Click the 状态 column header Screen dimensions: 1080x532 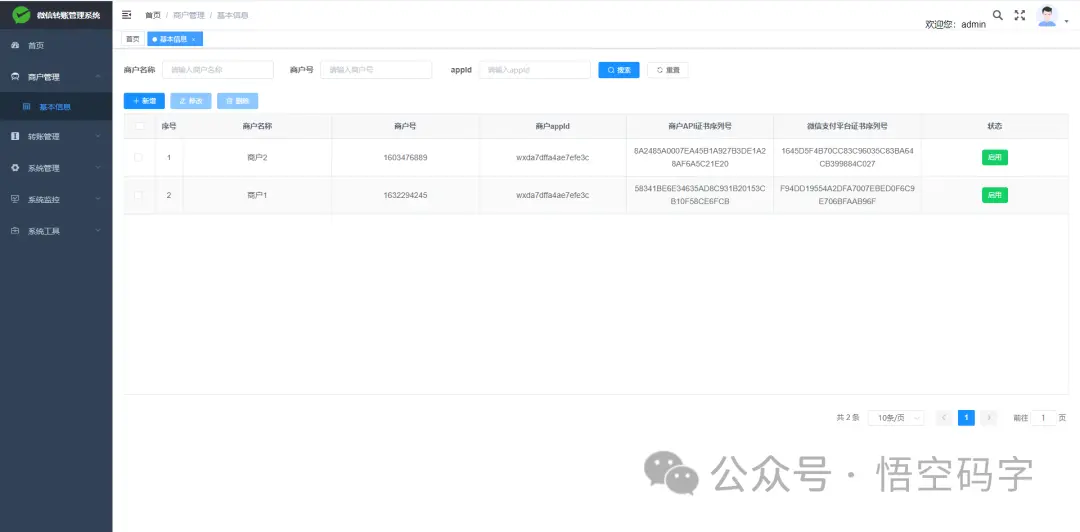[995, 126]
